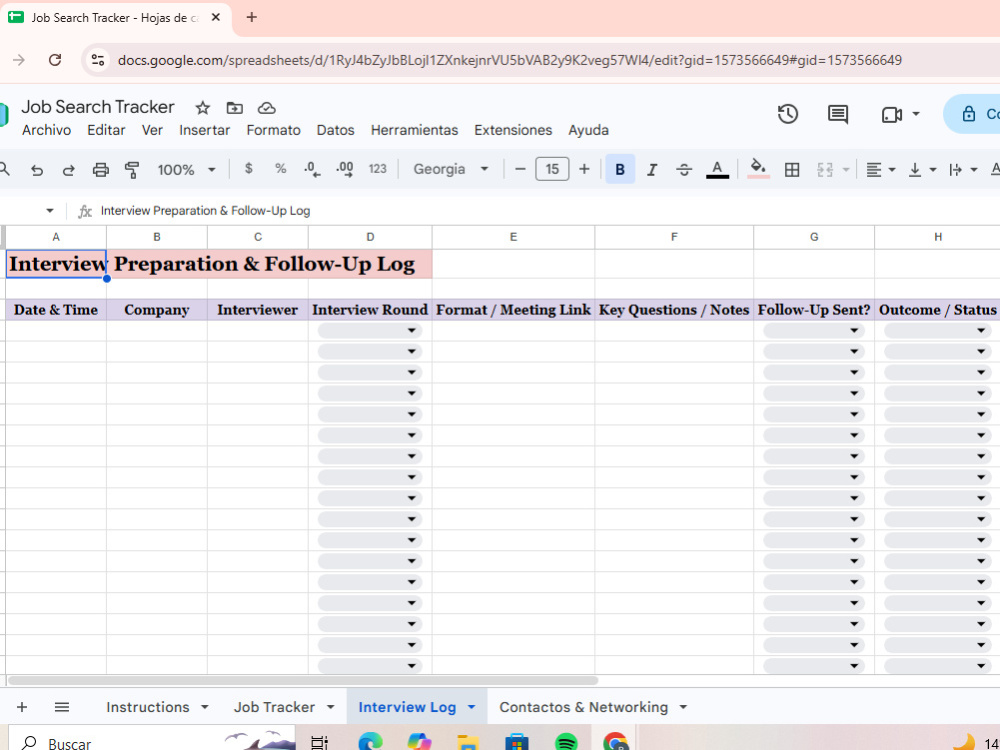
Task: Increase decimal places icon
Action: click(345, 169)
